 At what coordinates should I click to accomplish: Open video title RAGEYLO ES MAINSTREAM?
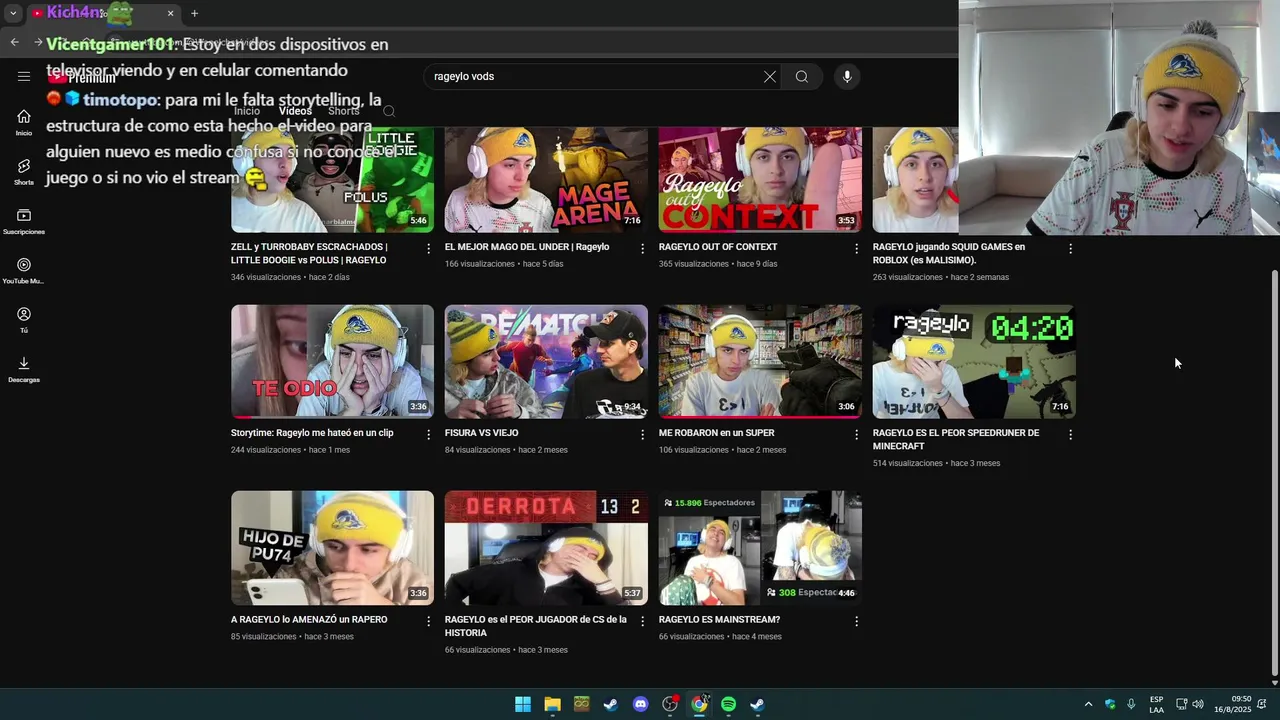click(x=719, y=620)
